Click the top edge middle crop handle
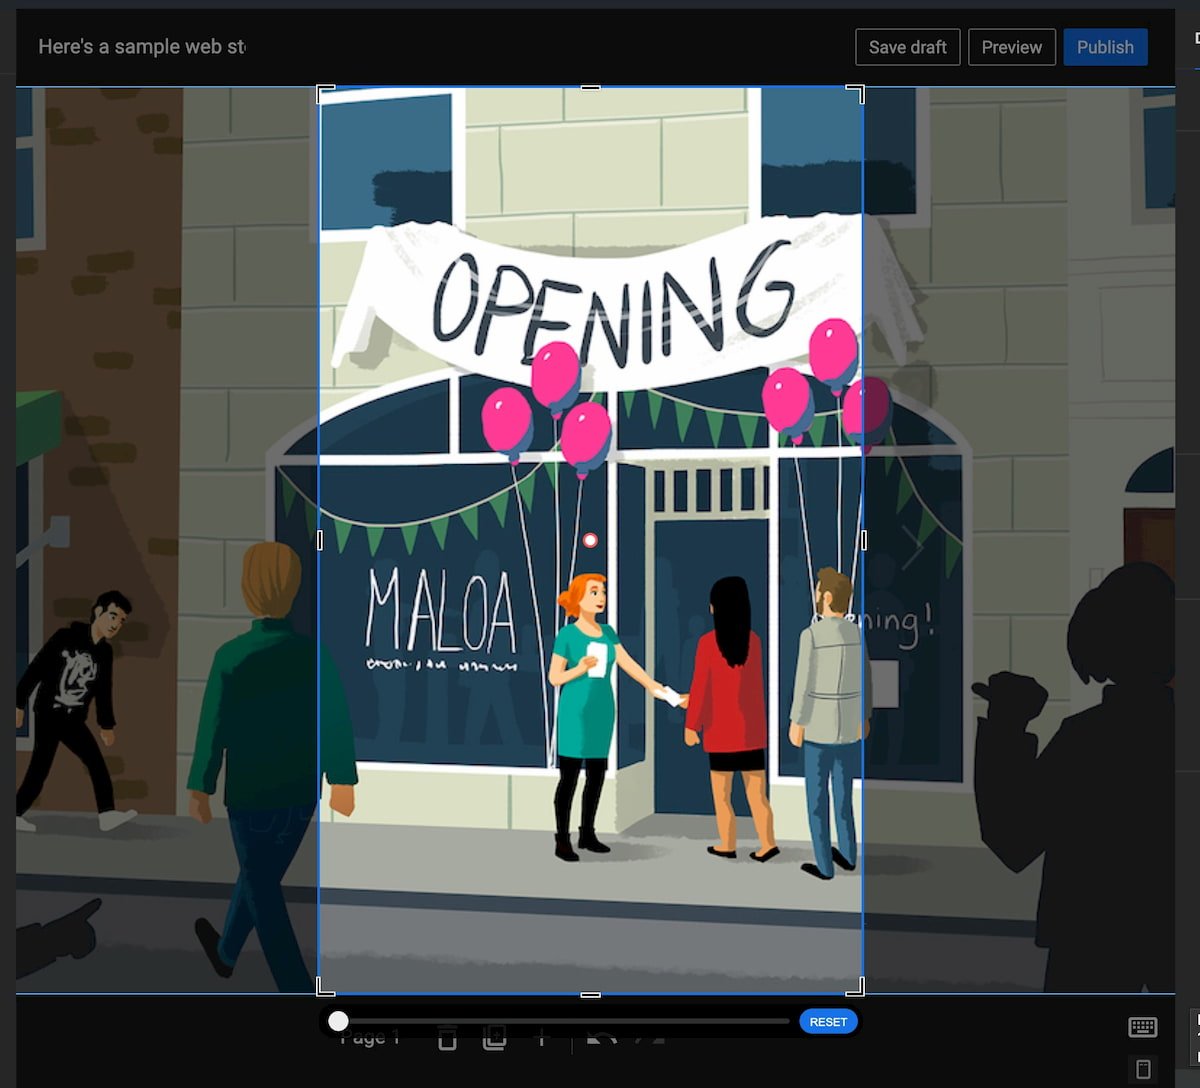Viewport: 1200px width, 1088px height. [591, 88]
